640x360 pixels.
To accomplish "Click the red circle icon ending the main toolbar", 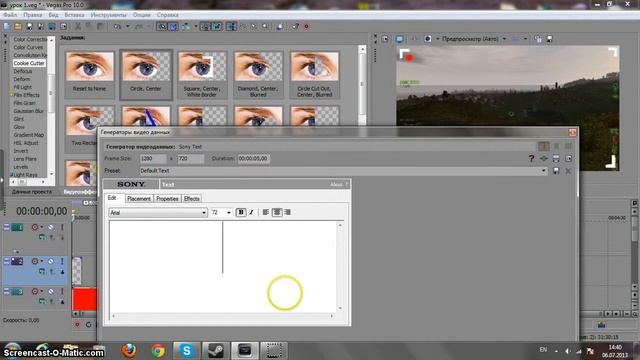I will click(307, 27).
